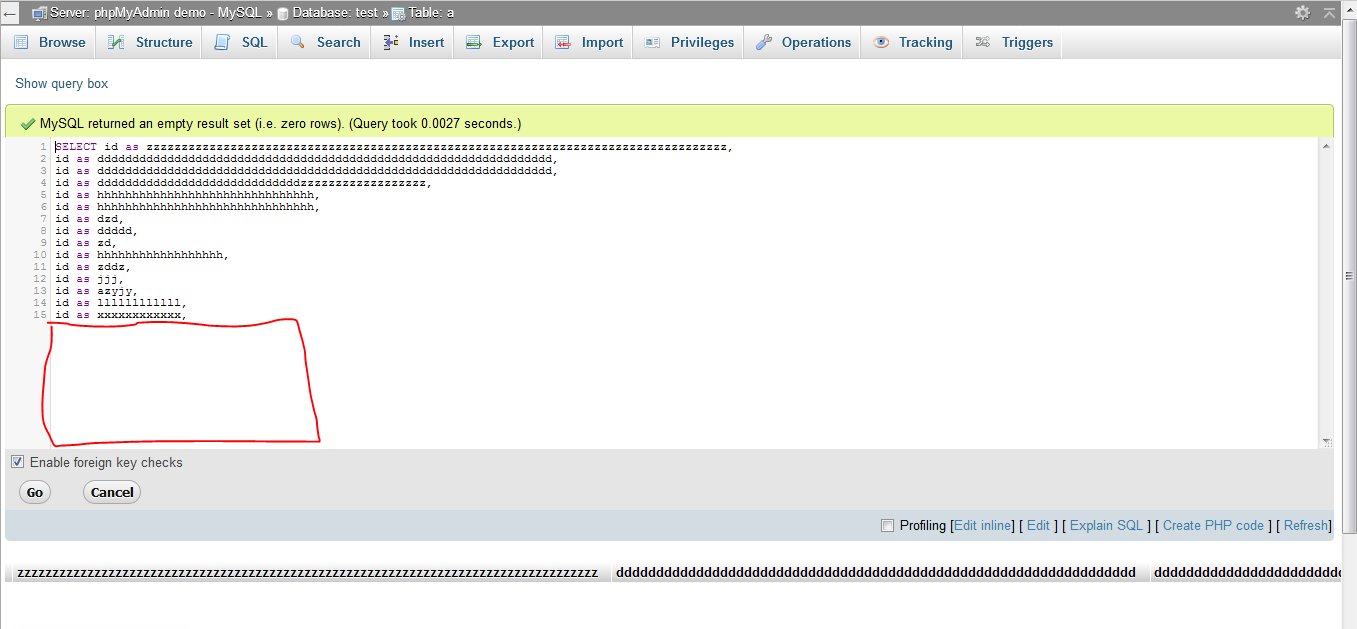
Task: Click the Import icon
Action: coord(561,42)
